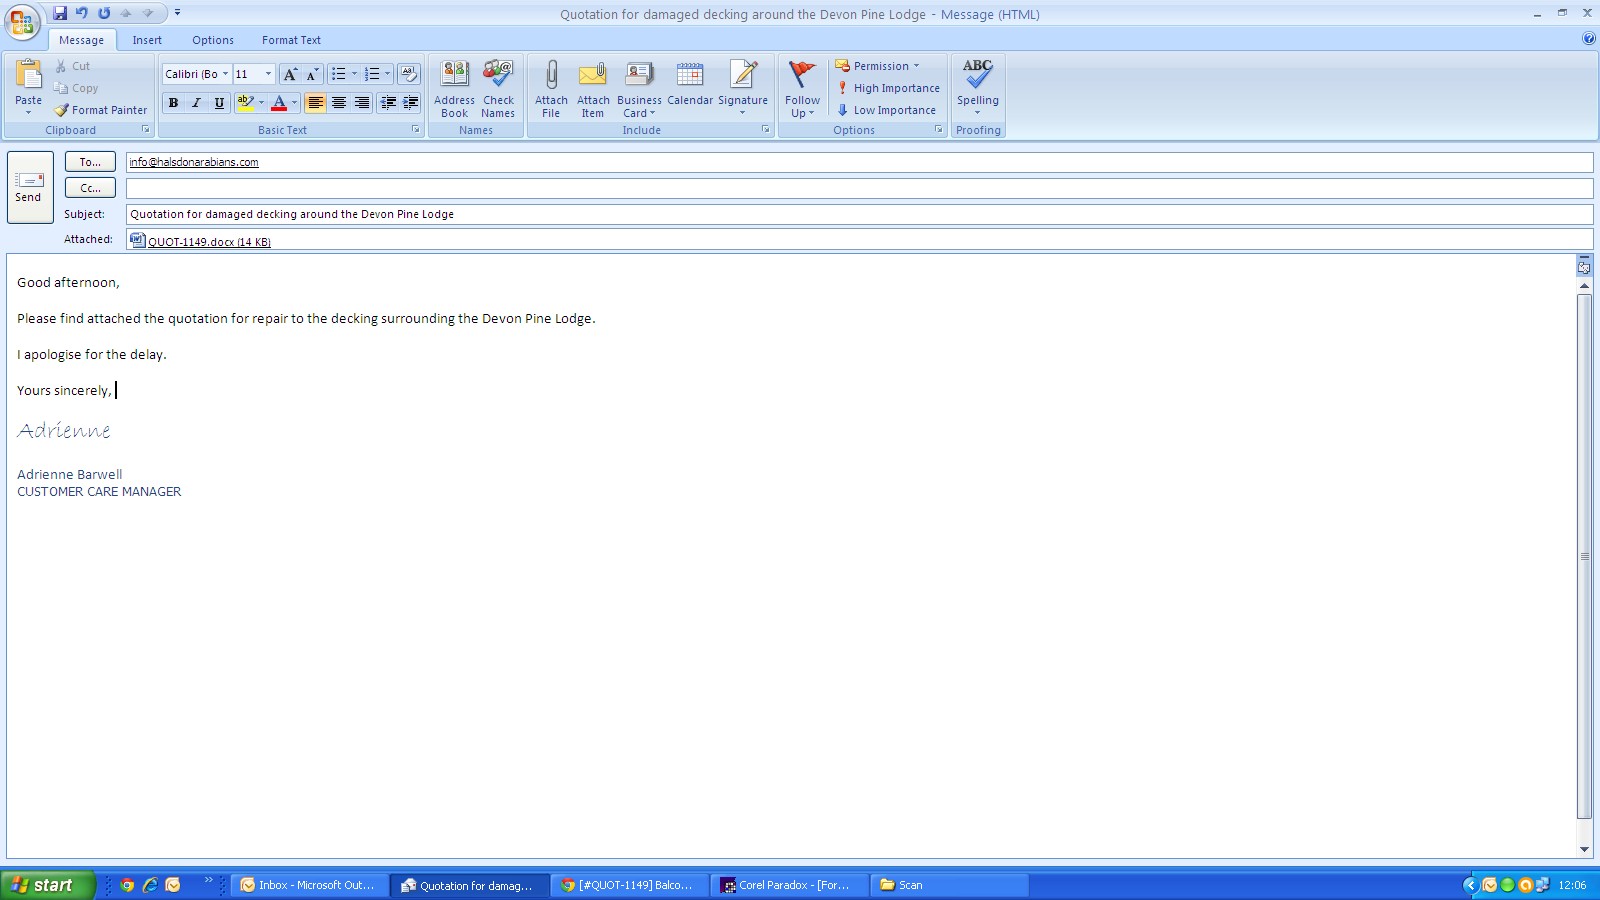Open the Insert ribbon tab
The height and width of the screenshot is (900, 1600).
click(147, 40)
